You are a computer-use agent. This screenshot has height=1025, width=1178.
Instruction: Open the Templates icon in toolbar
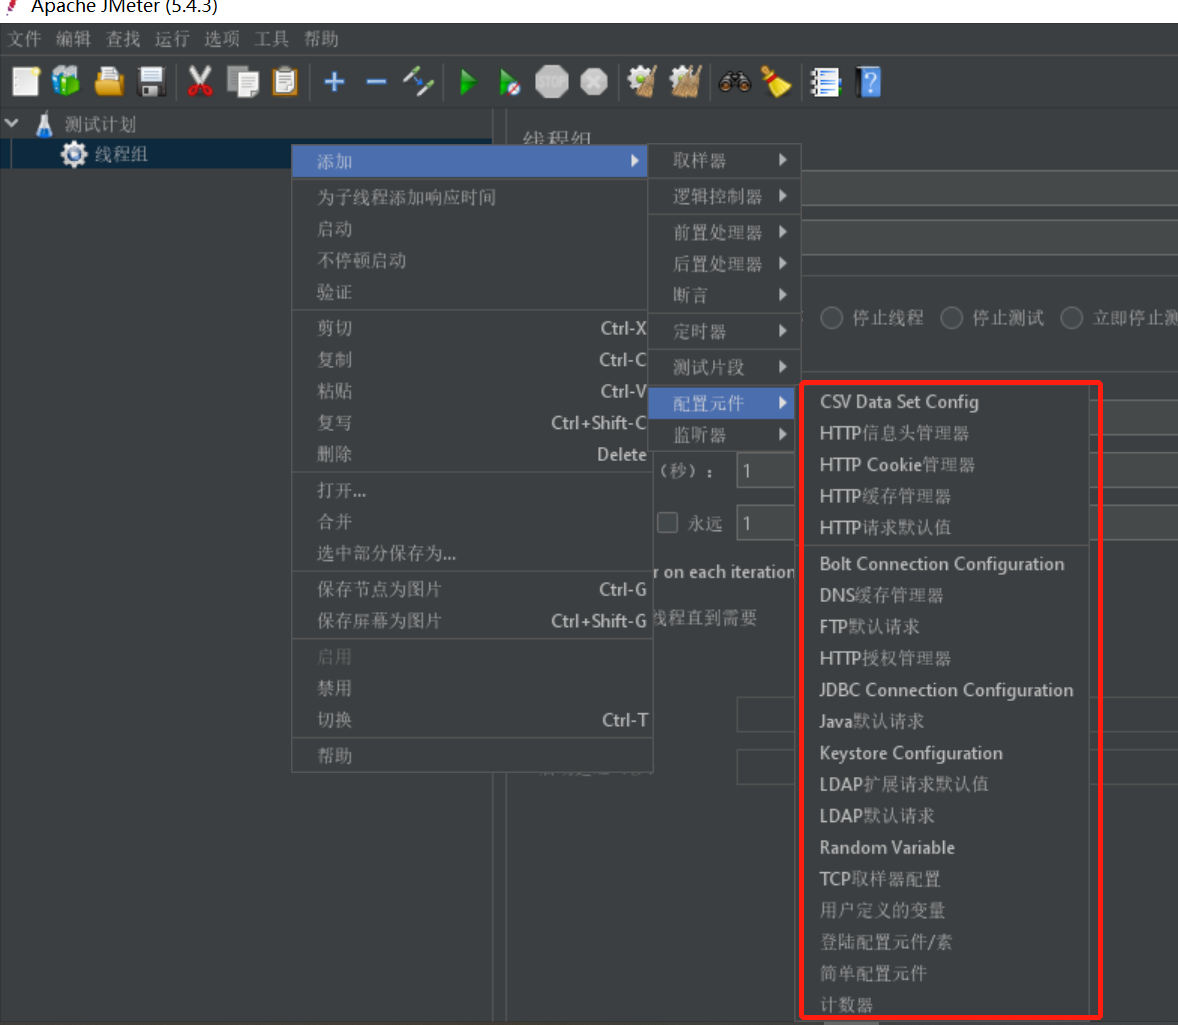[x=66, y=82]
